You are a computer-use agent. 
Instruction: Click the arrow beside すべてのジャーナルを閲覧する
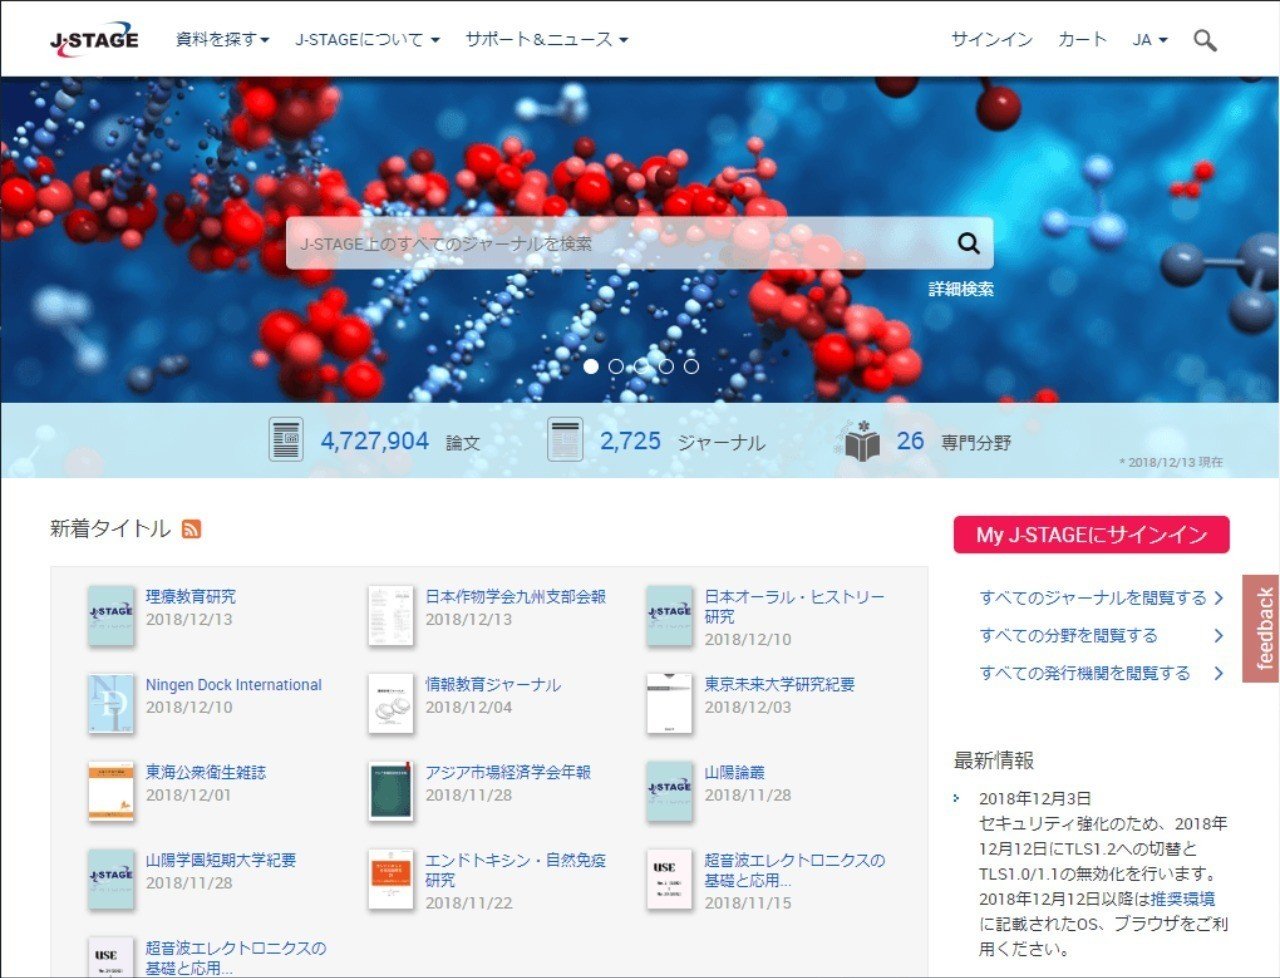point(1218,598)
